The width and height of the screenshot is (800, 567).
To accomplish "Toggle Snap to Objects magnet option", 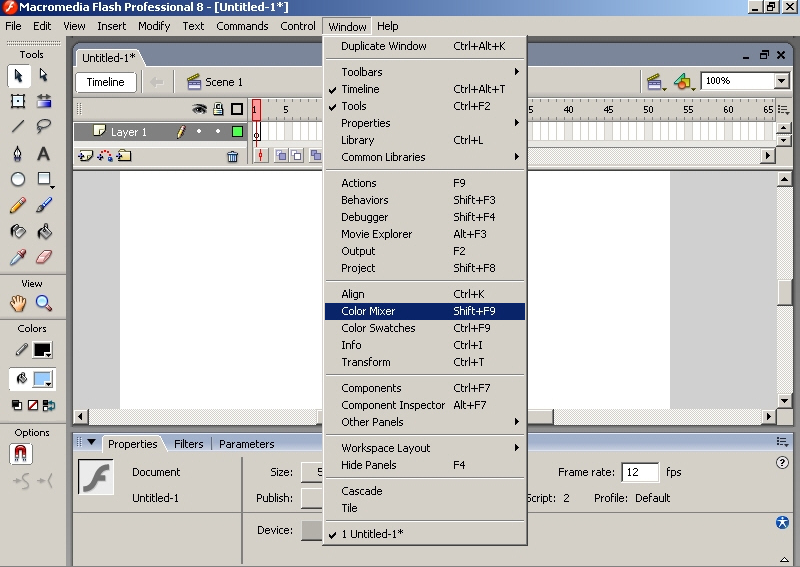I will coord(21,454).
